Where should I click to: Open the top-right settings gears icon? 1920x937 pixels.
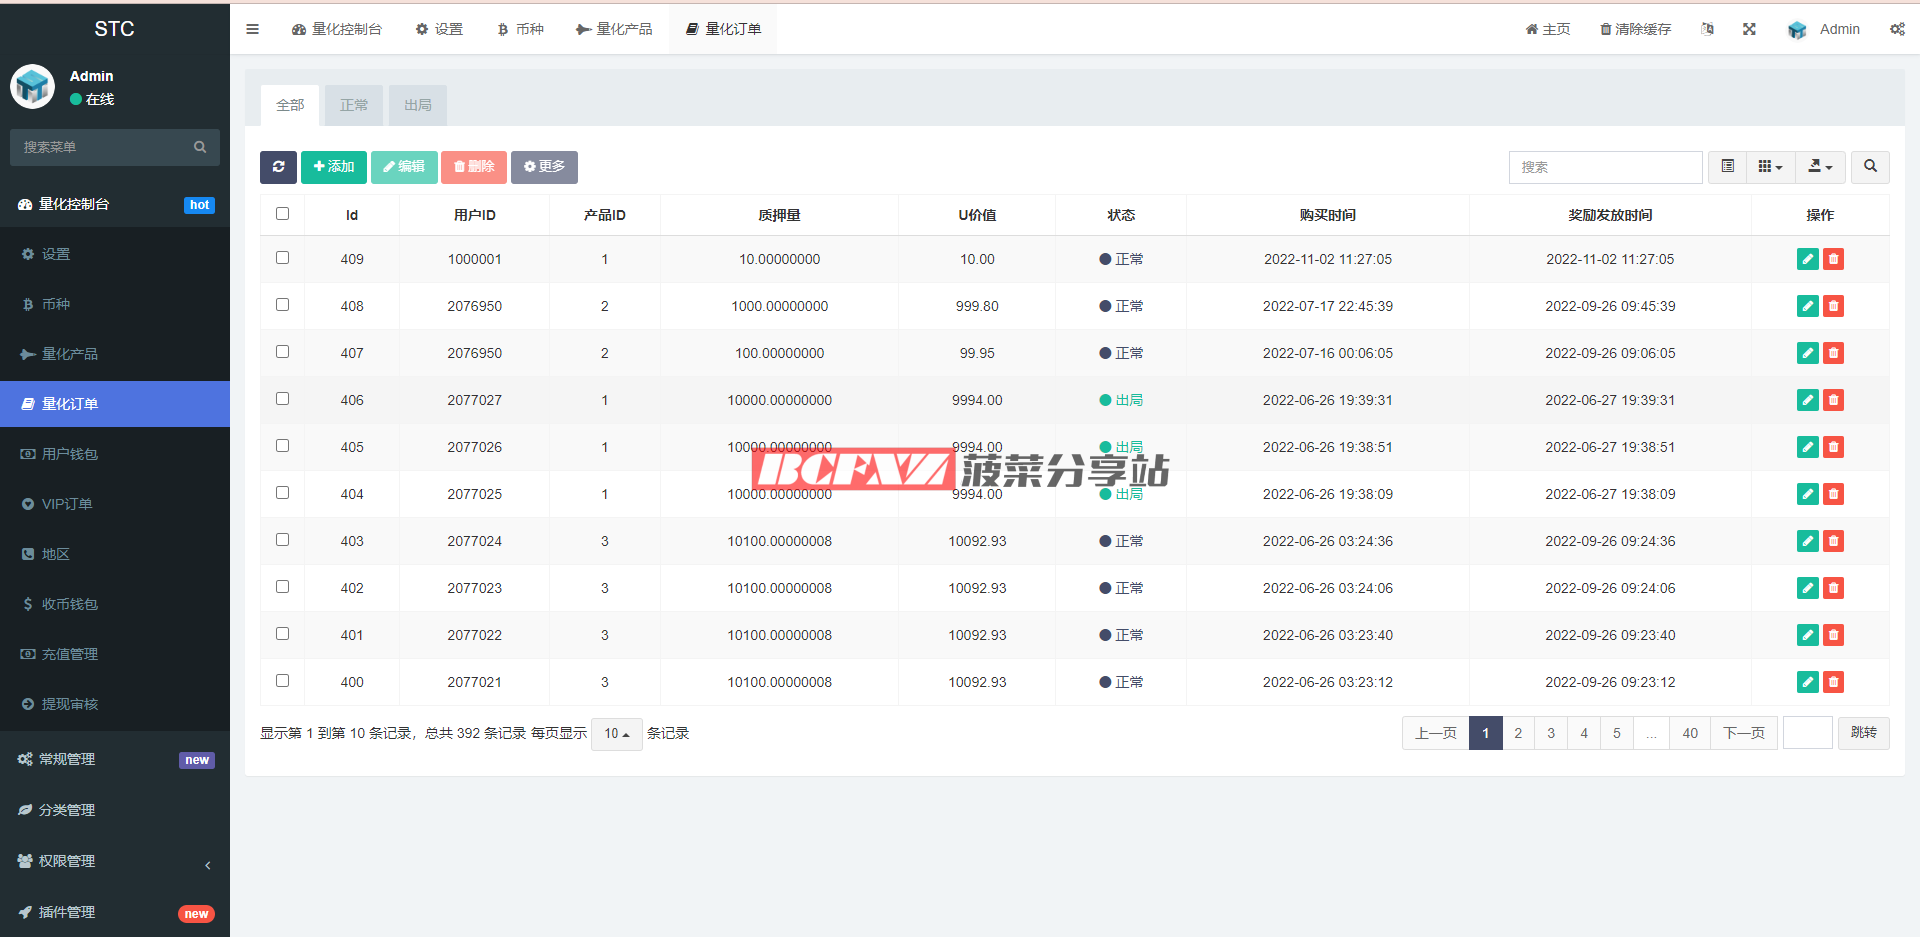(x=1897, y=29)
